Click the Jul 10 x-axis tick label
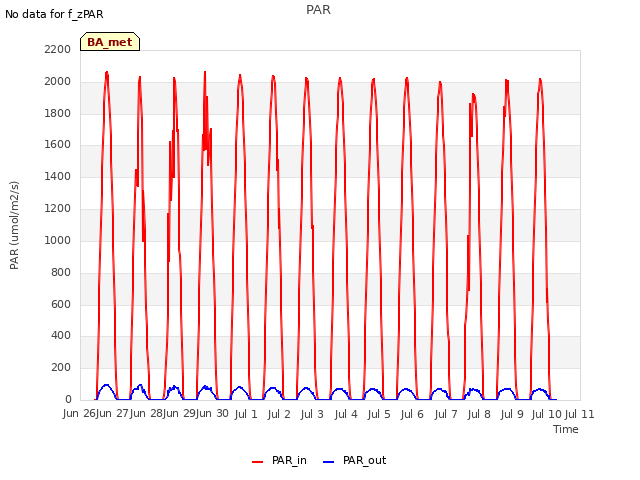Screen dimensions: 640x480 tap(547, 414)
